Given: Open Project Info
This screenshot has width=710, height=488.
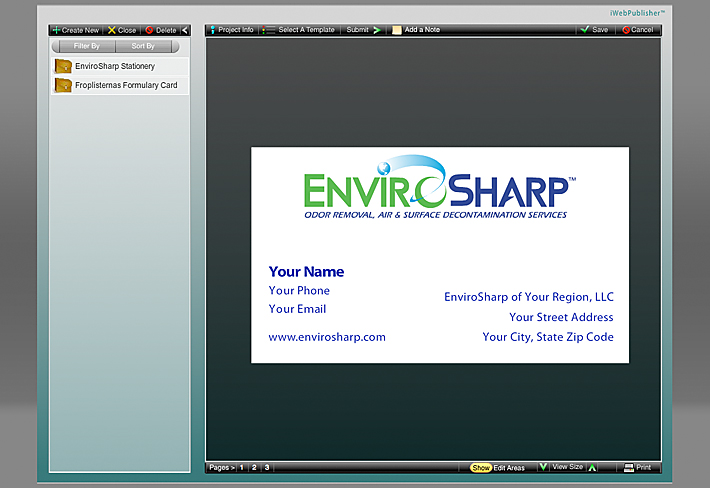Looking at the screenshot, I should coord(231,30).
